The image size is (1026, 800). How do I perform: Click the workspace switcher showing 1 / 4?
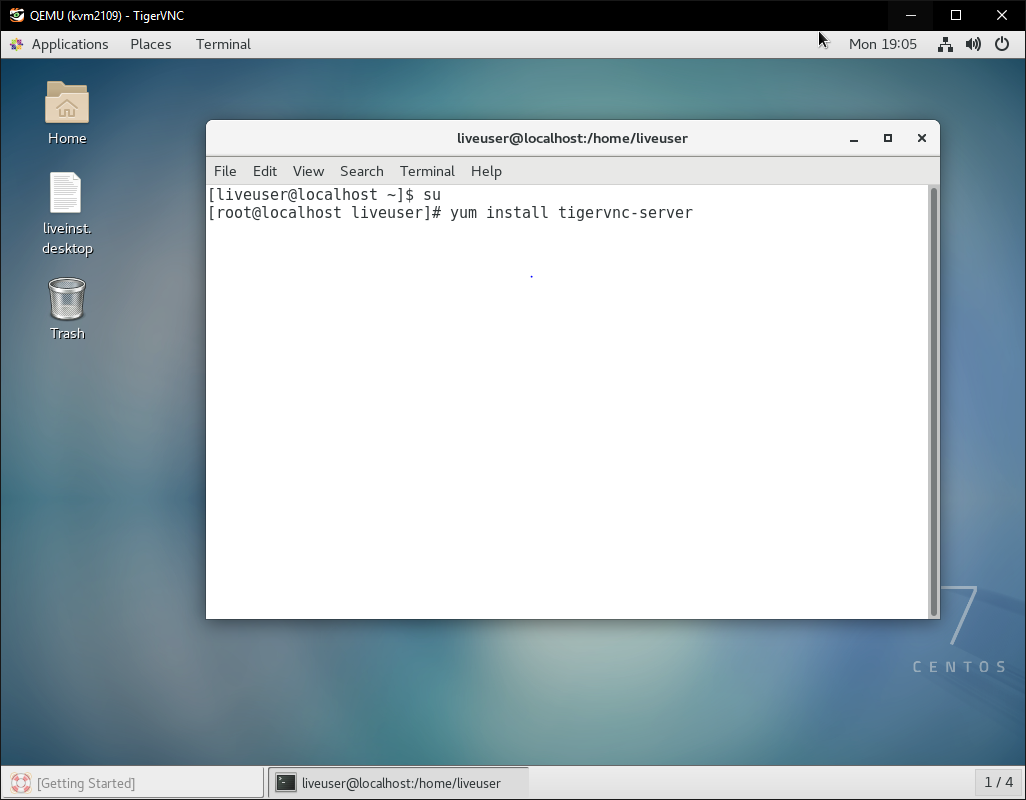[998, 782]
